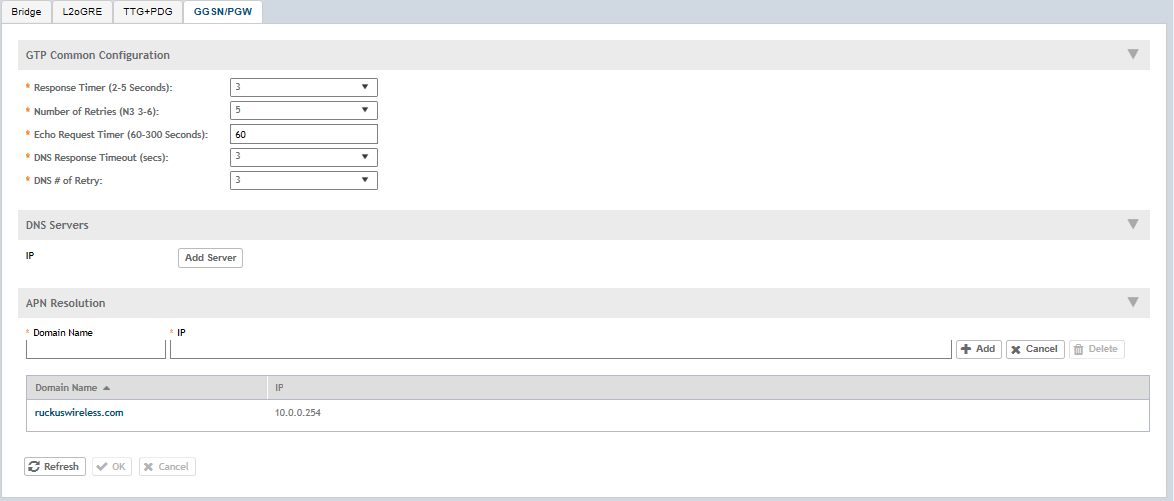Viewport: 1174px width, 501px height.
Task: Click the Refresh button
Action: point(54,467)
